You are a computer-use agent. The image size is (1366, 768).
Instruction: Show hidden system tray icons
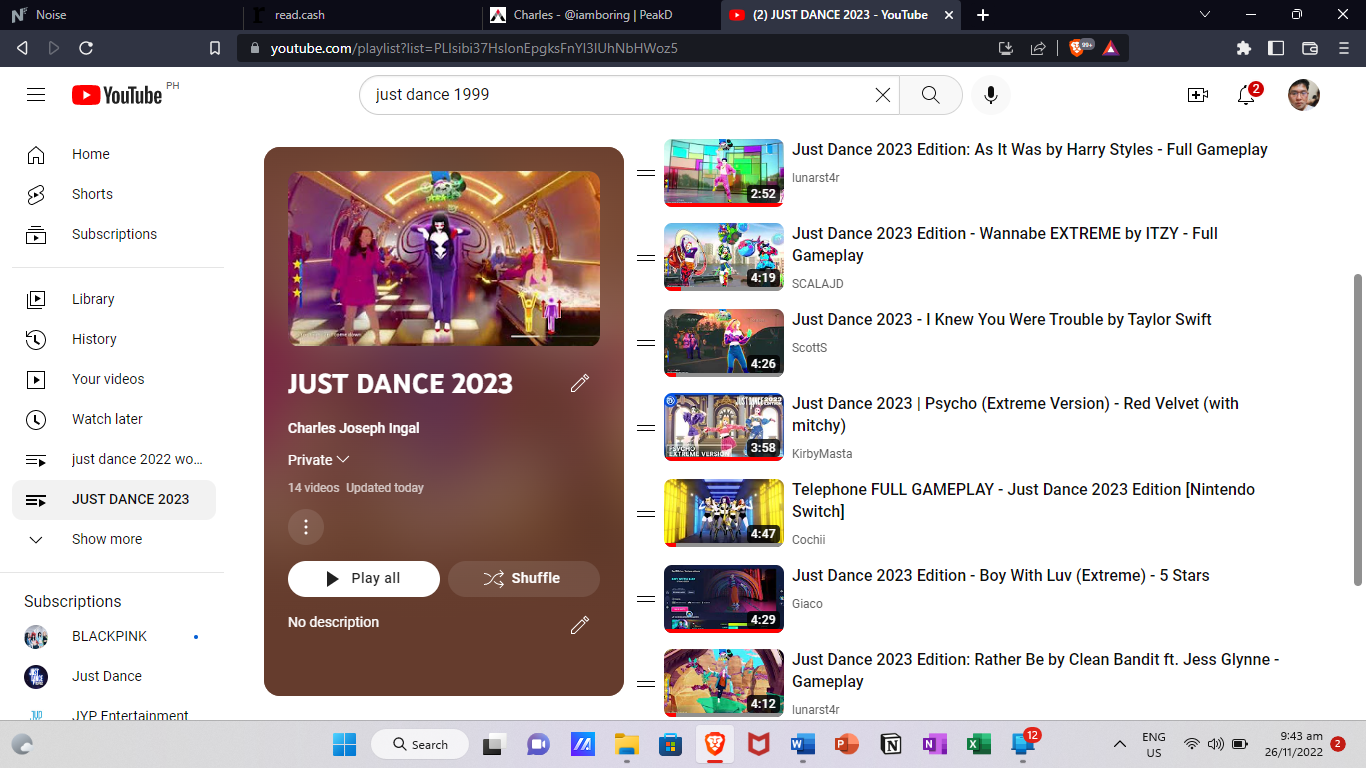[x=1120, y=744]
